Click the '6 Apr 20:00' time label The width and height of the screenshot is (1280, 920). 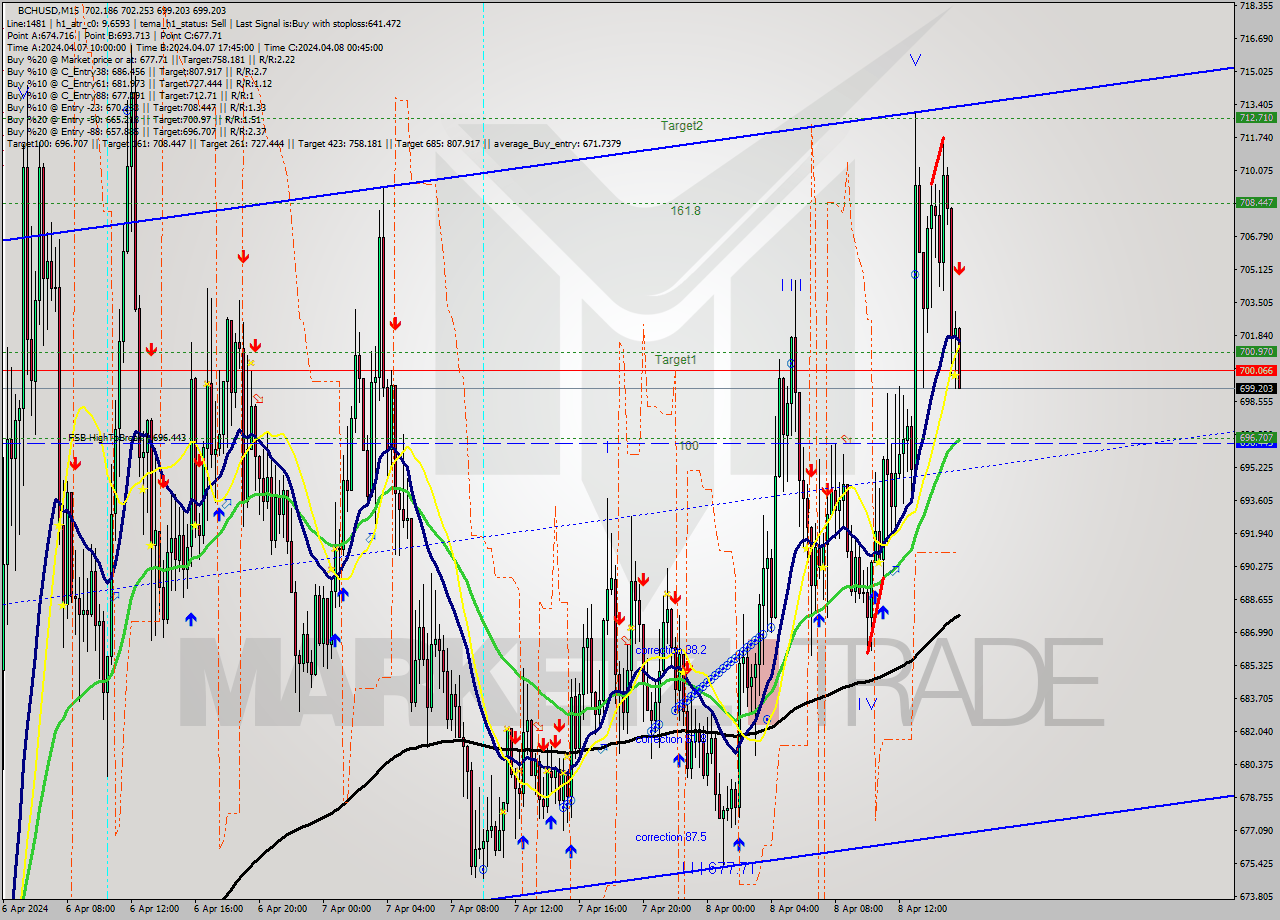pyautogui.click(x=283, y=910)
